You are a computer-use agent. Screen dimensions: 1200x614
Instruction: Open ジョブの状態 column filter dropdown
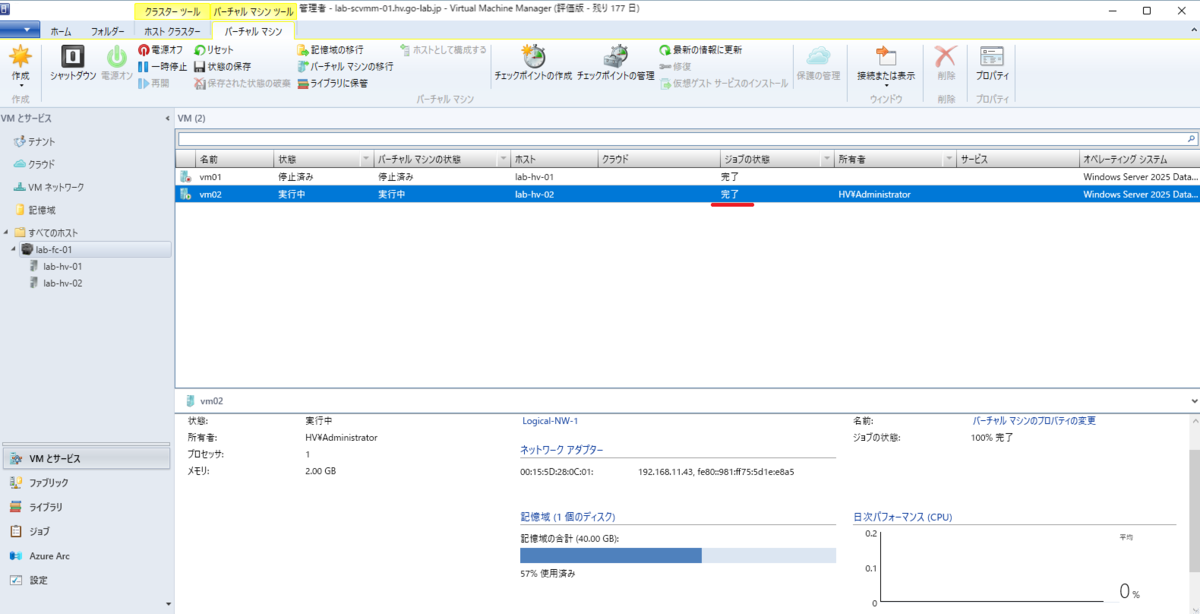pos(826,159)
